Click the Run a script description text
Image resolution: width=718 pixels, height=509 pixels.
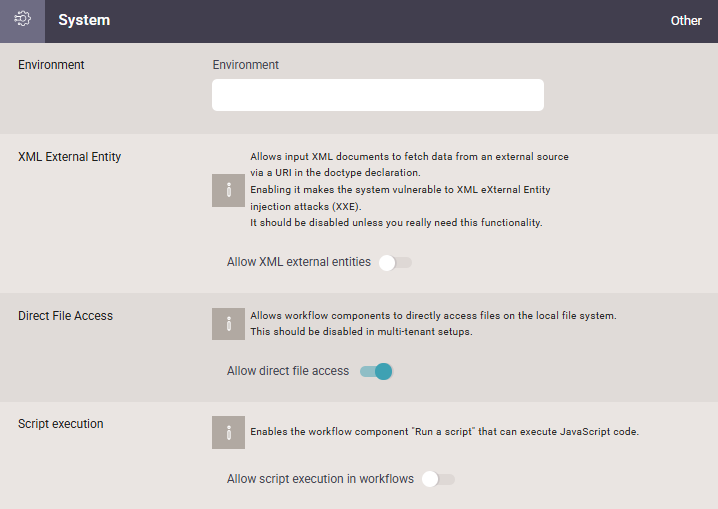[x=445, y=432]
